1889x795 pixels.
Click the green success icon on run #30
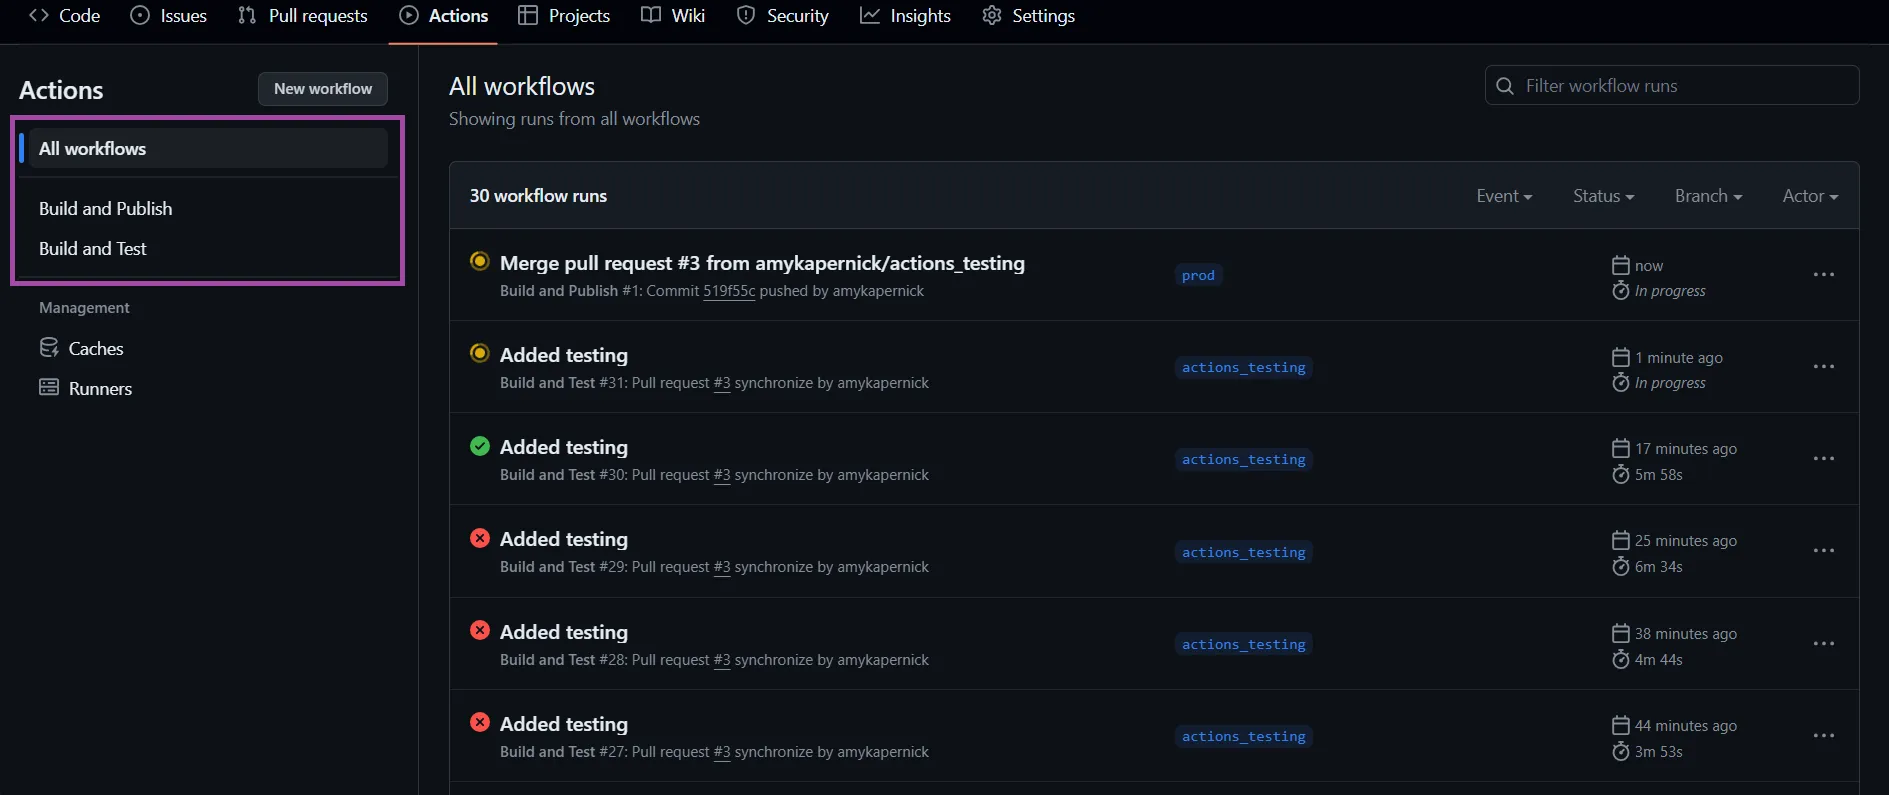[x=480, y=446]
